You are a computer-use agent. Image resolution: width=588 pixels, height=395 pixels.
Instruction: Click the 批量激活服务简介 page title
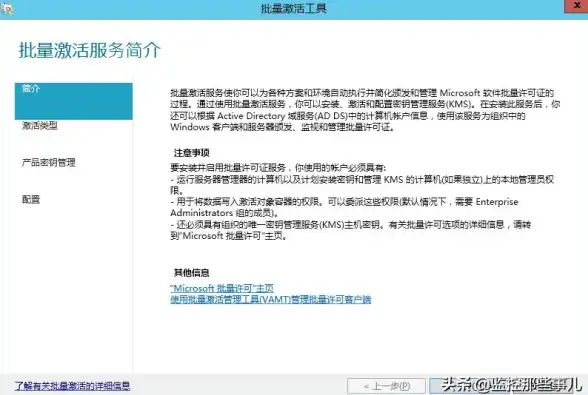90,50
